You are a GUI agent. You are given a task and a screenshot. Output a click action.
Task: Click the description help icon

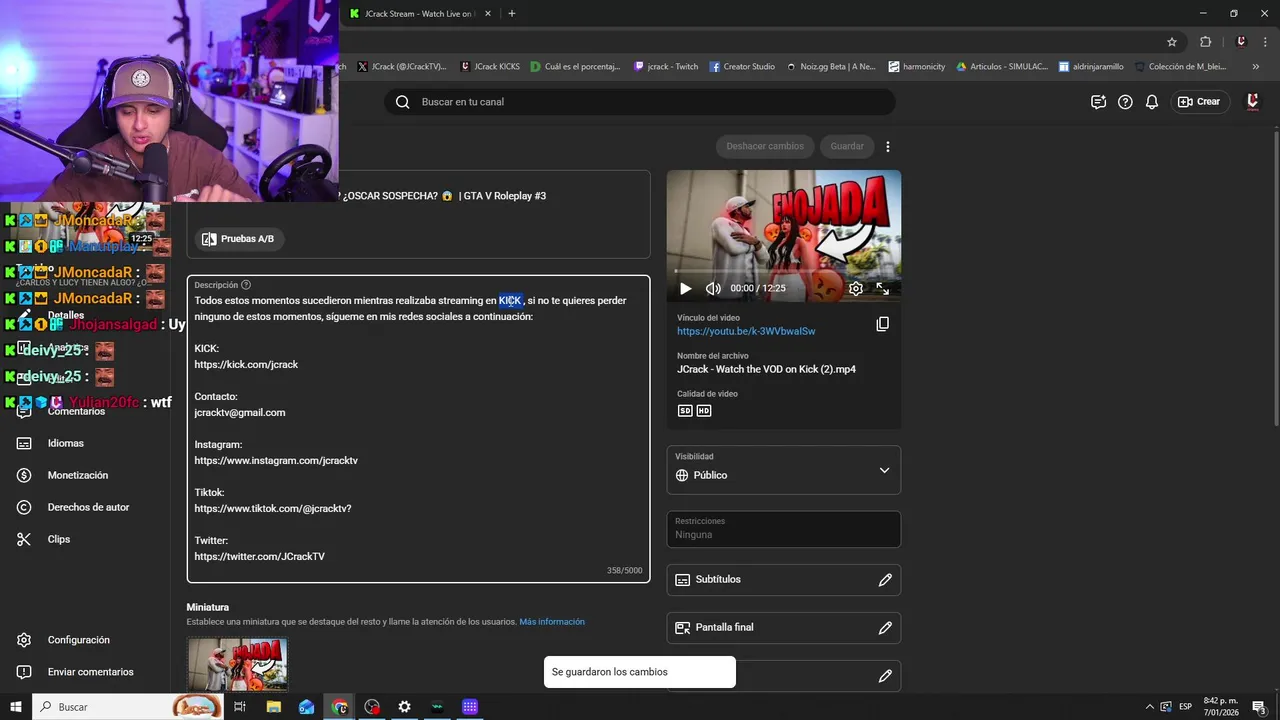246,285
